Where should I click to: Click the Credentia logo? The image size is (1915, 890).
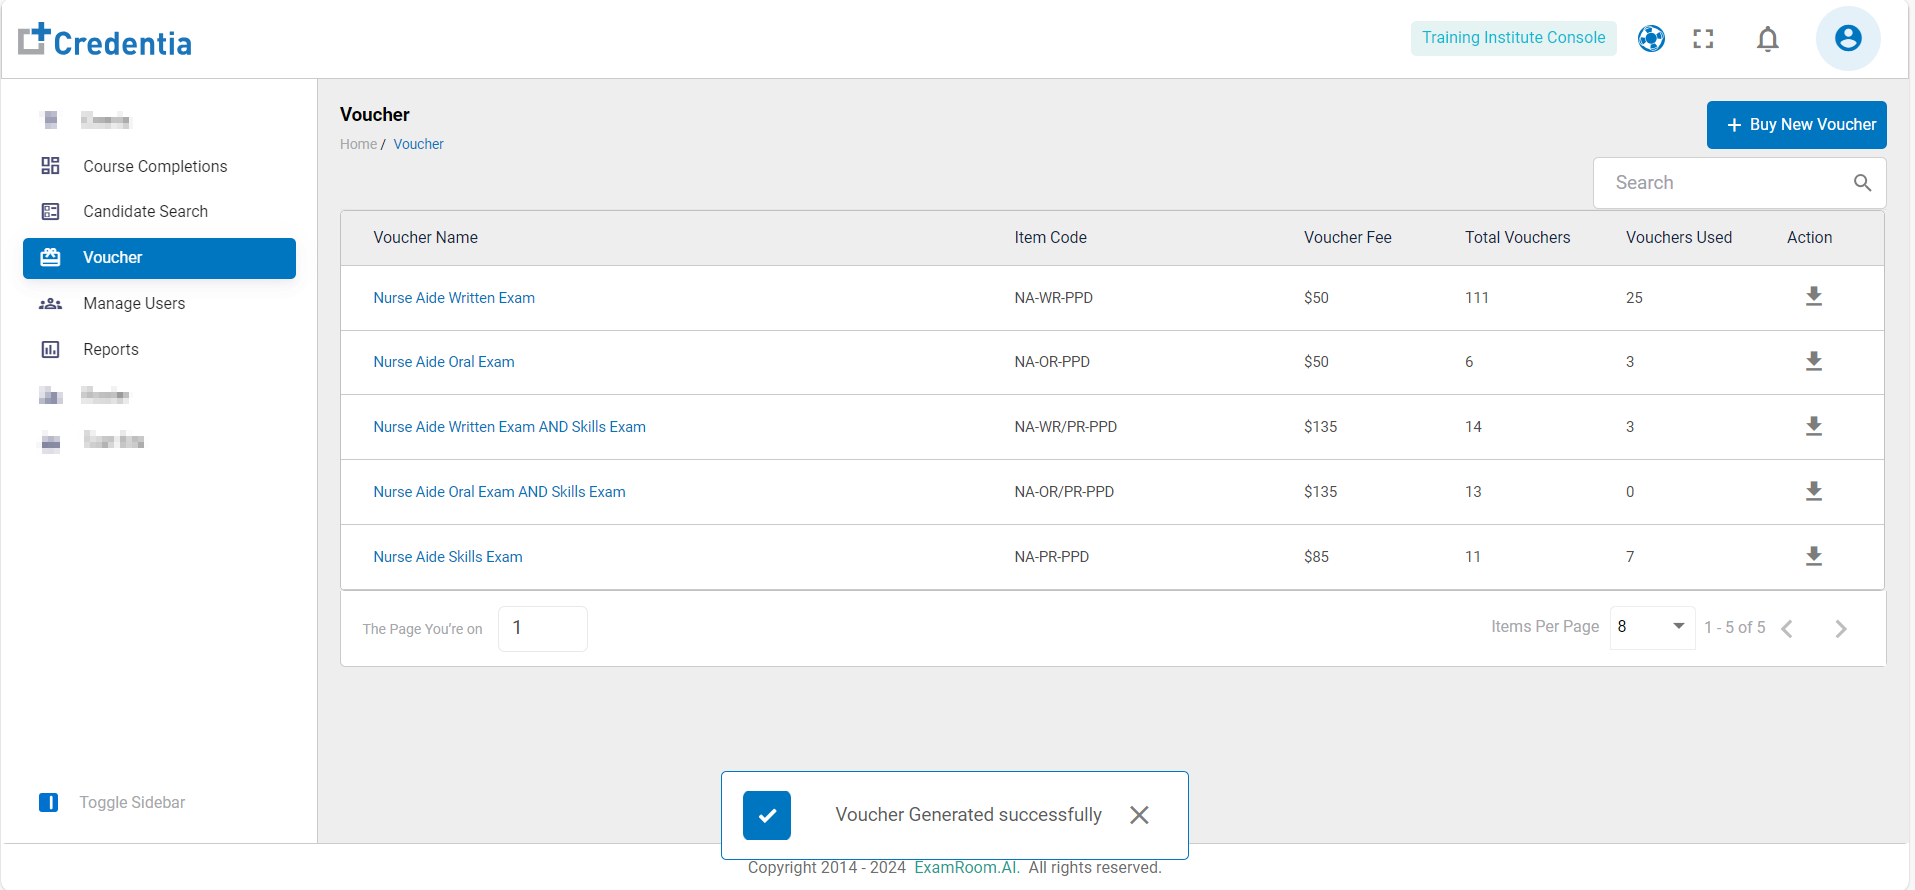pos(105,40)
